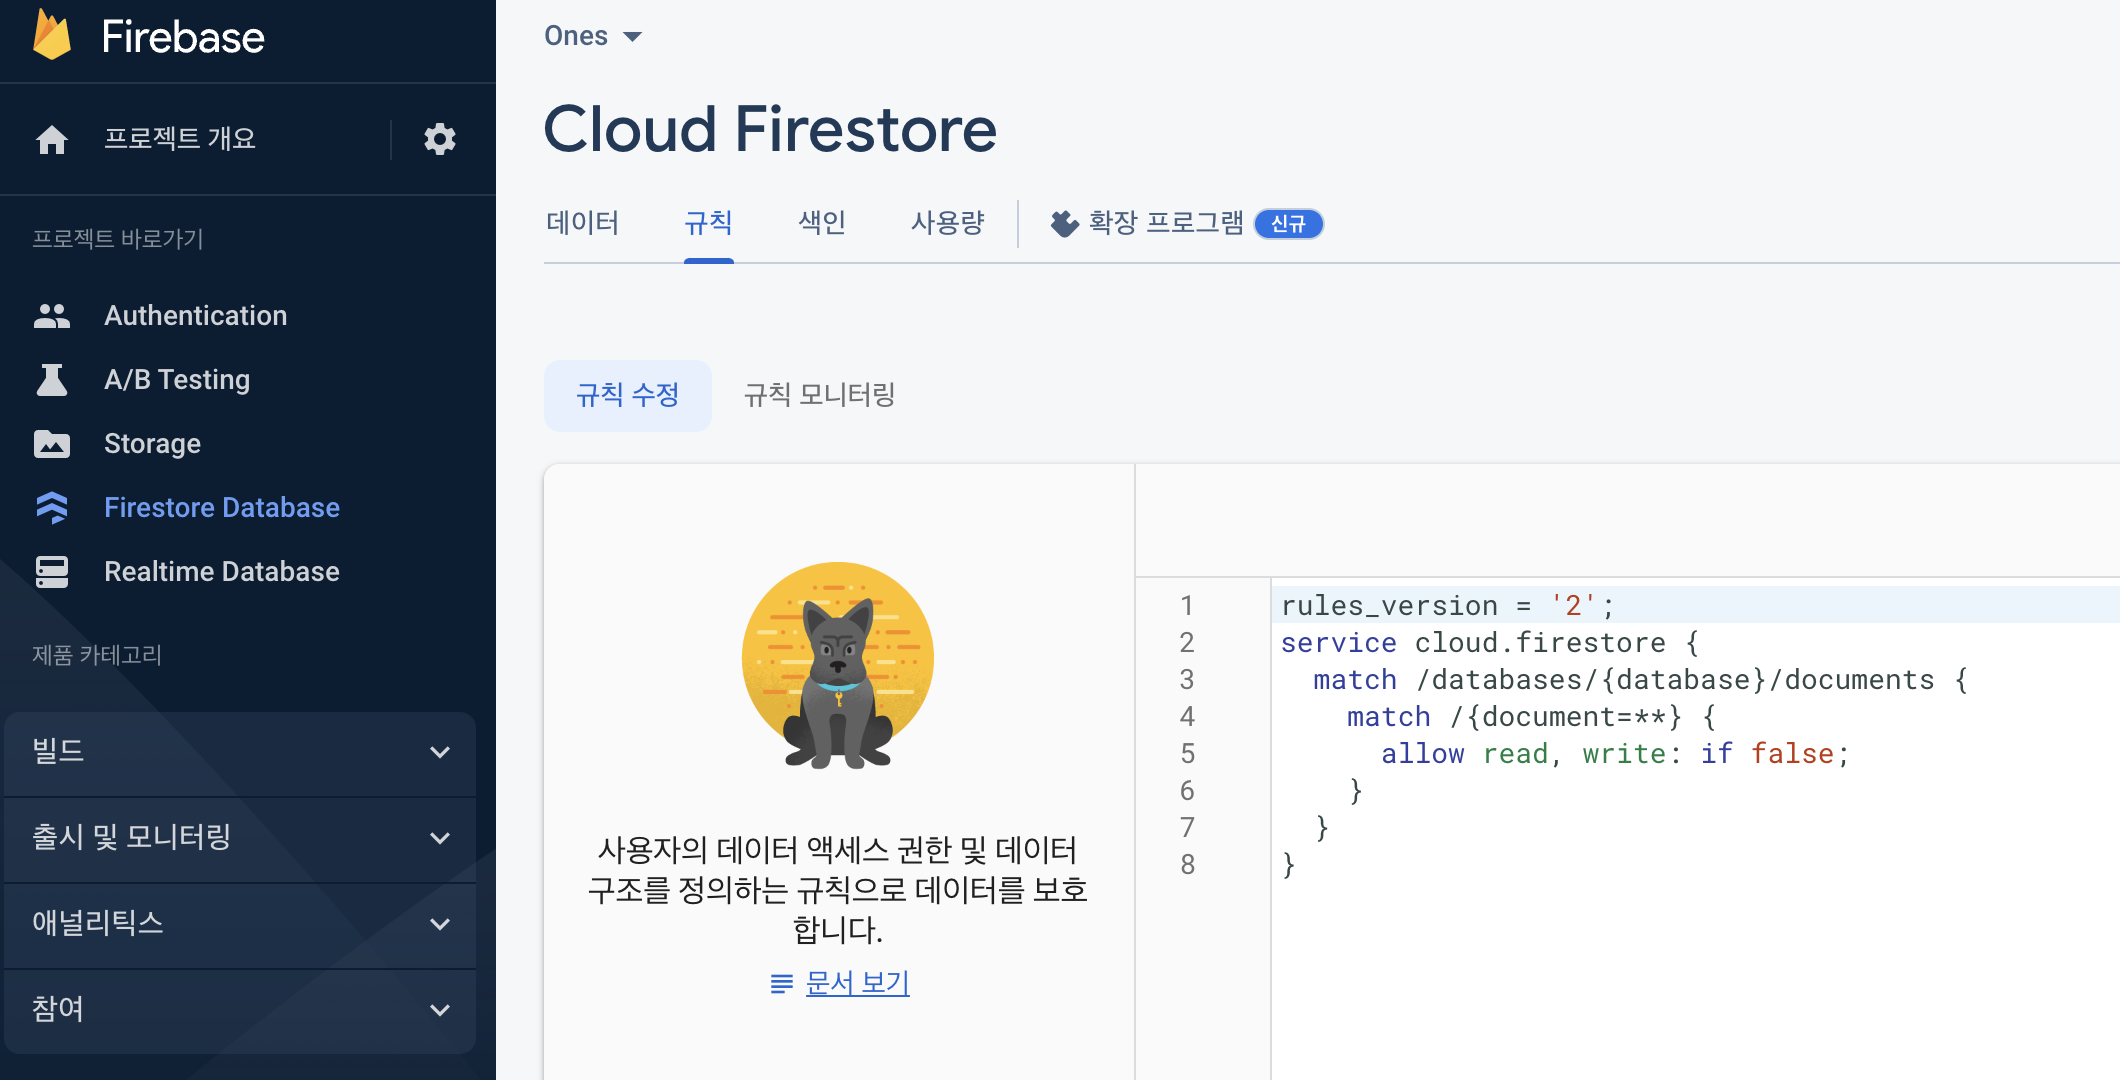Switch to the 데이터 tab
Image resolution: width=2120 pixels, height=1080 pixels.
[583, 223]
